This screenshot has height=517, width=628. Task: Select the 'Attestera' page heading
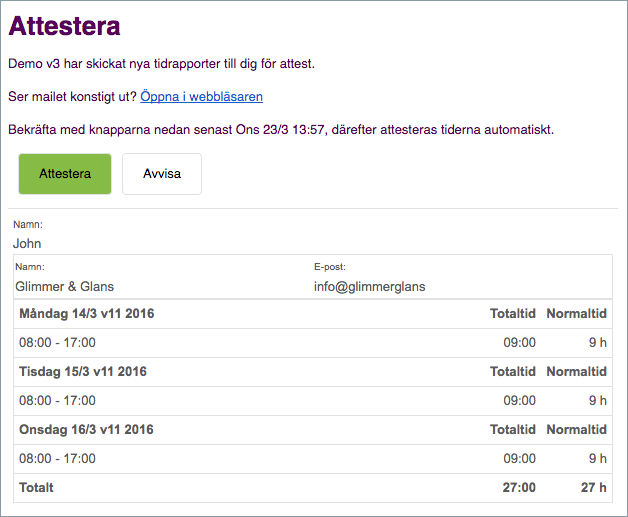[64, 26]
